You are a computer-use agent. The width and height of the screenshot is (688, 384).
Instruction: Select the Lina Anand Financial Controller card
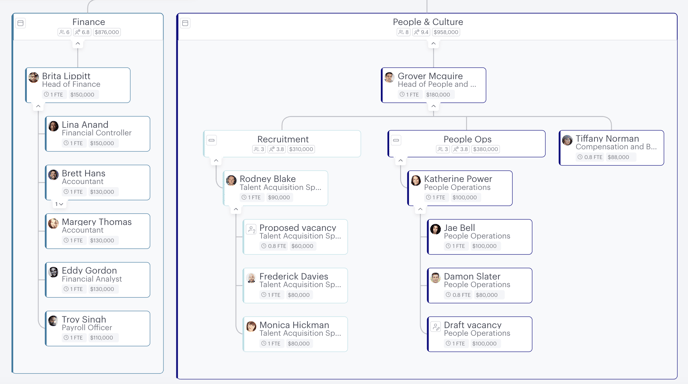[x=97, y=134]
